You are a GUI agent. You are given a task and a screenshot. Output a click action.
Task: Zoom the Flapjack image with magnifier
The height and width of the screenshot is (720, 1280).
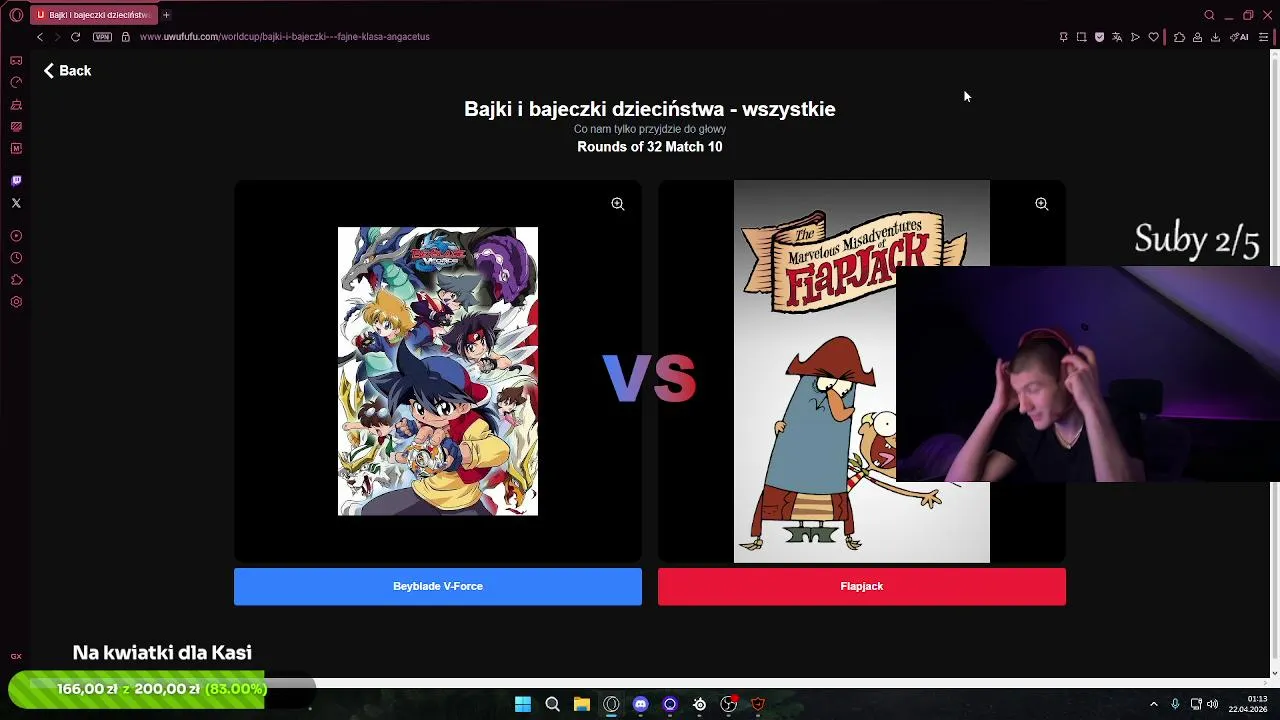[1041, 204]
